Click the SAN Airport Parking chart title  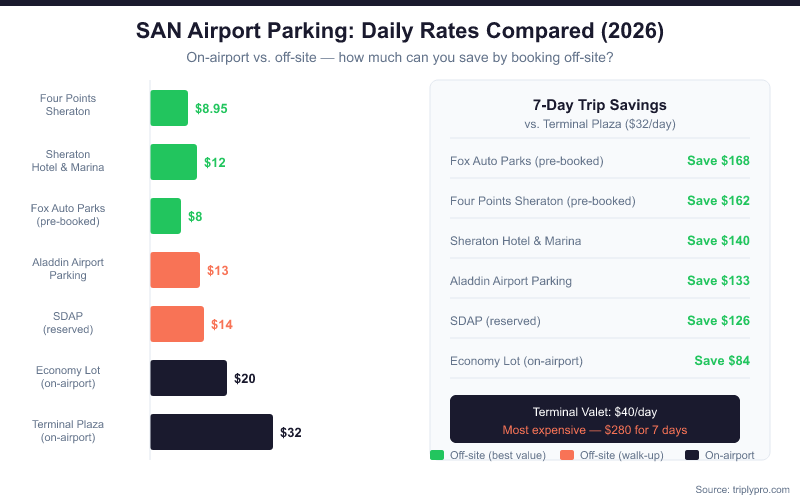[400, 32]
